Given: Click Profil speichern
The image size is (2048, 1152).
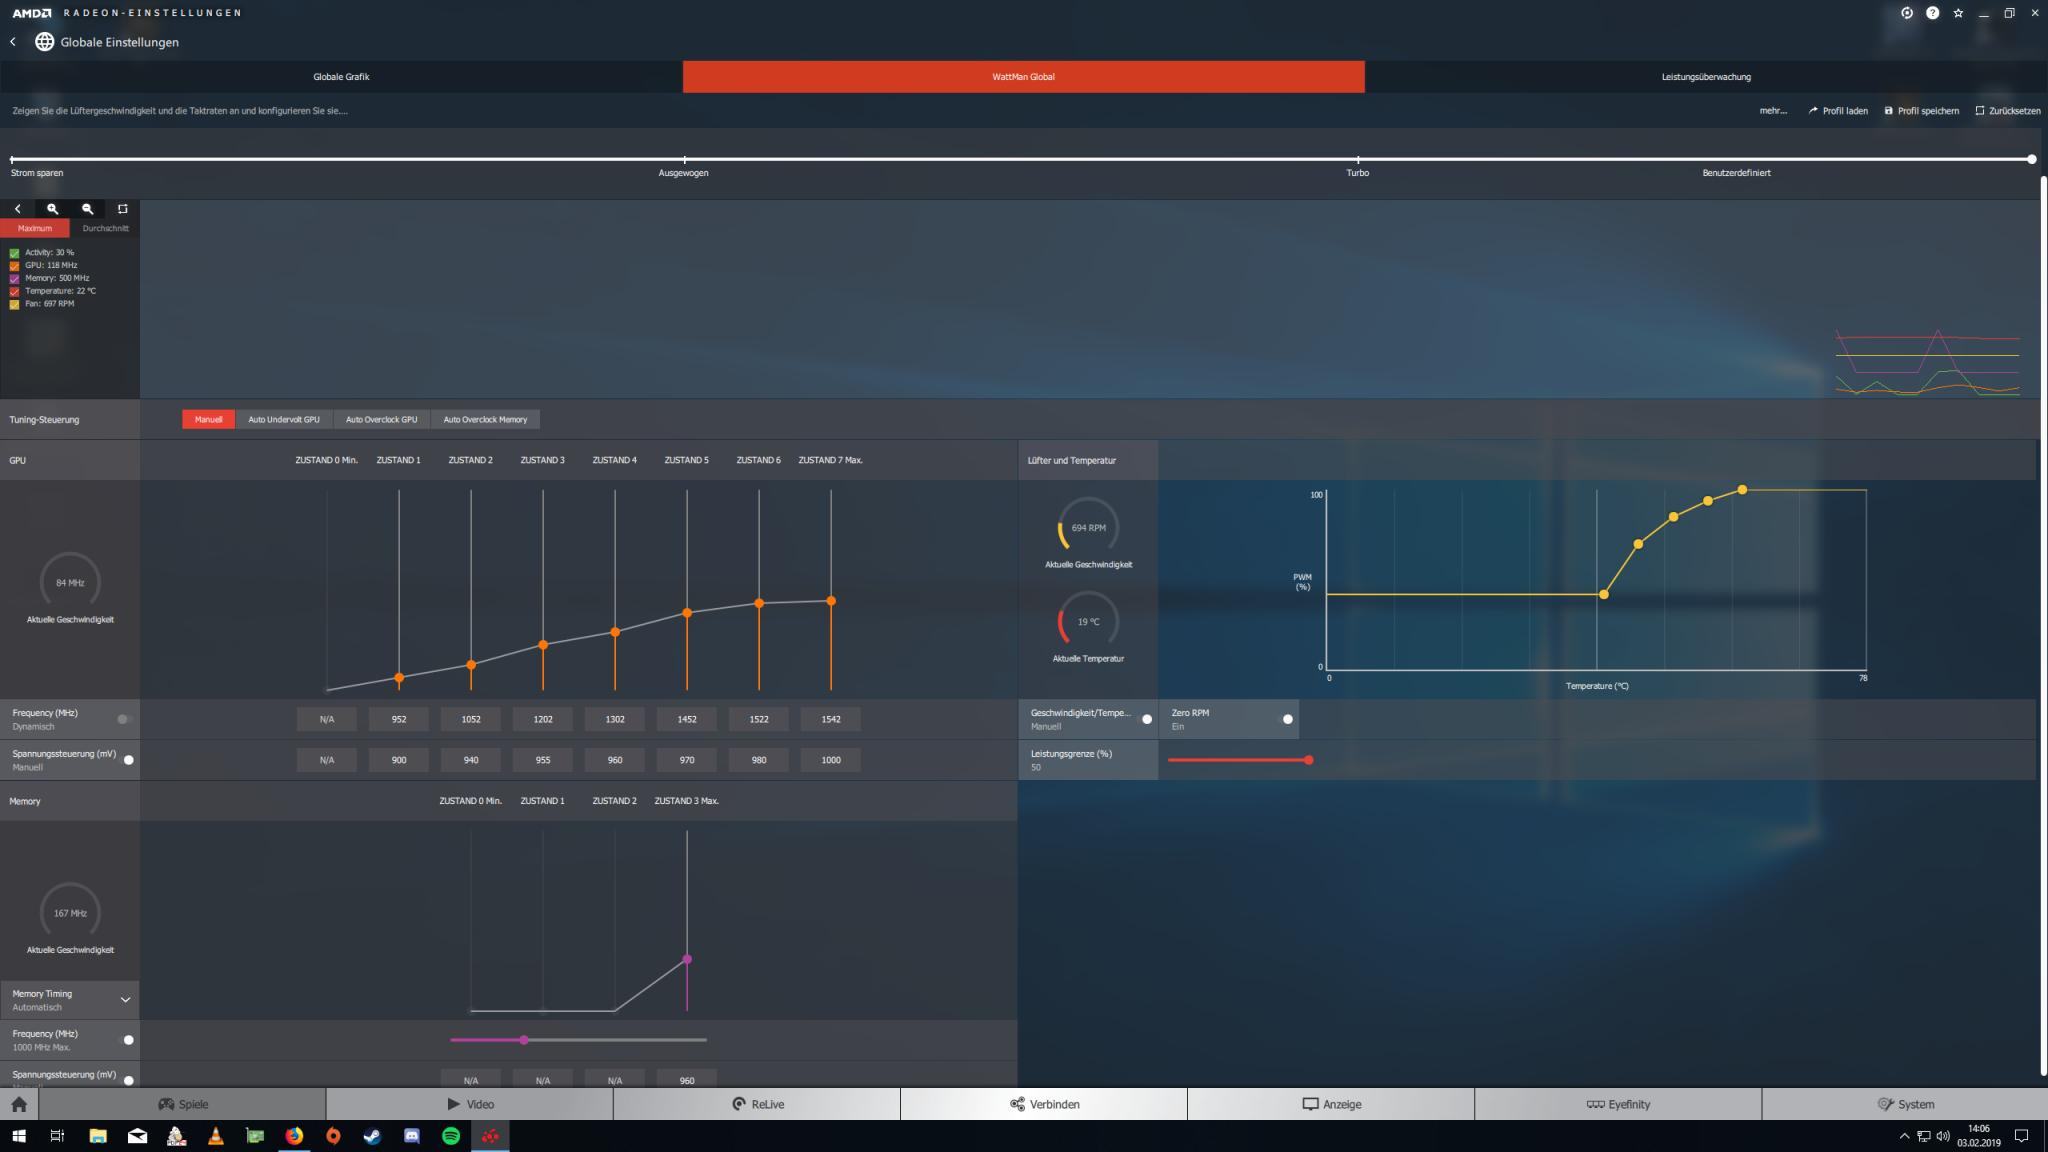Looking at the screenshot, I should pyautogui.click(x=1921, y=111).
